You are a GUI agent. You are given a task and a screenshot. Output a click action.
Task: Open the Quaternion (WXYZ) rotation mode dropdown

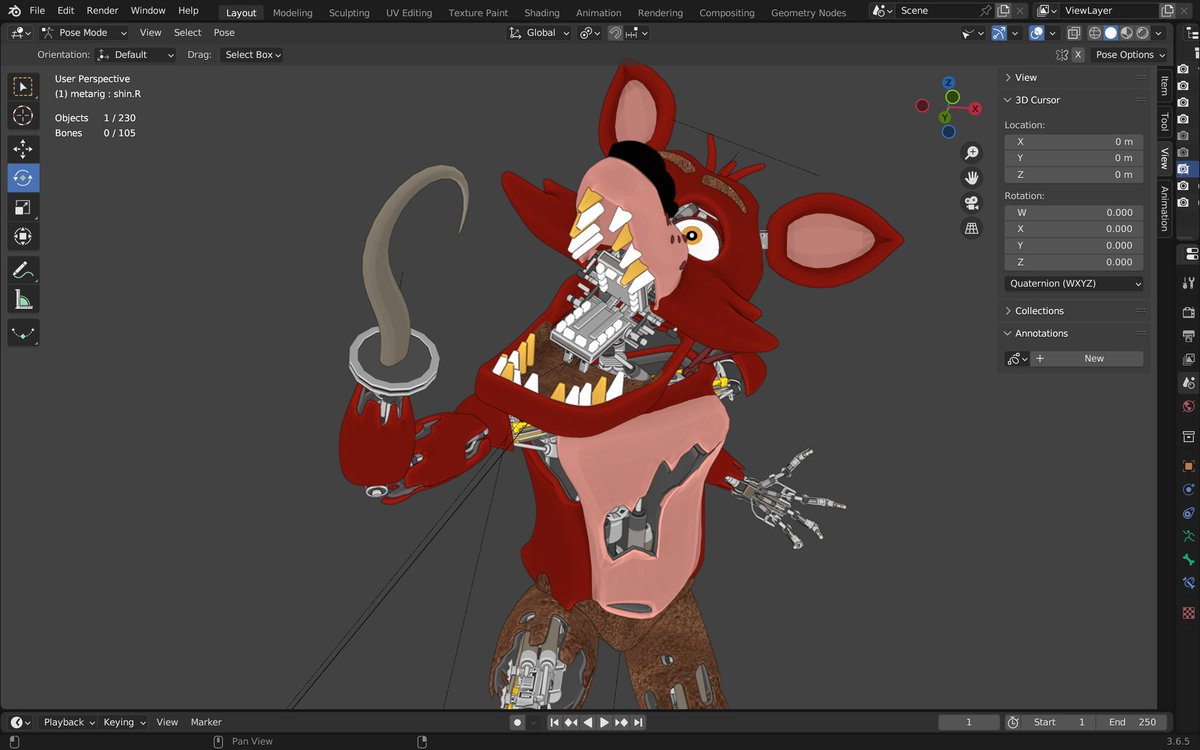click(1074, 284)
